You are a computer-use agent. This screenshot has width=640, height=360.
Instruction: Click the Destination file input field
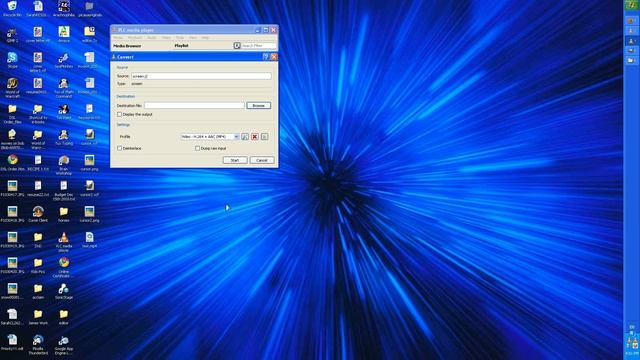point(194,105)
